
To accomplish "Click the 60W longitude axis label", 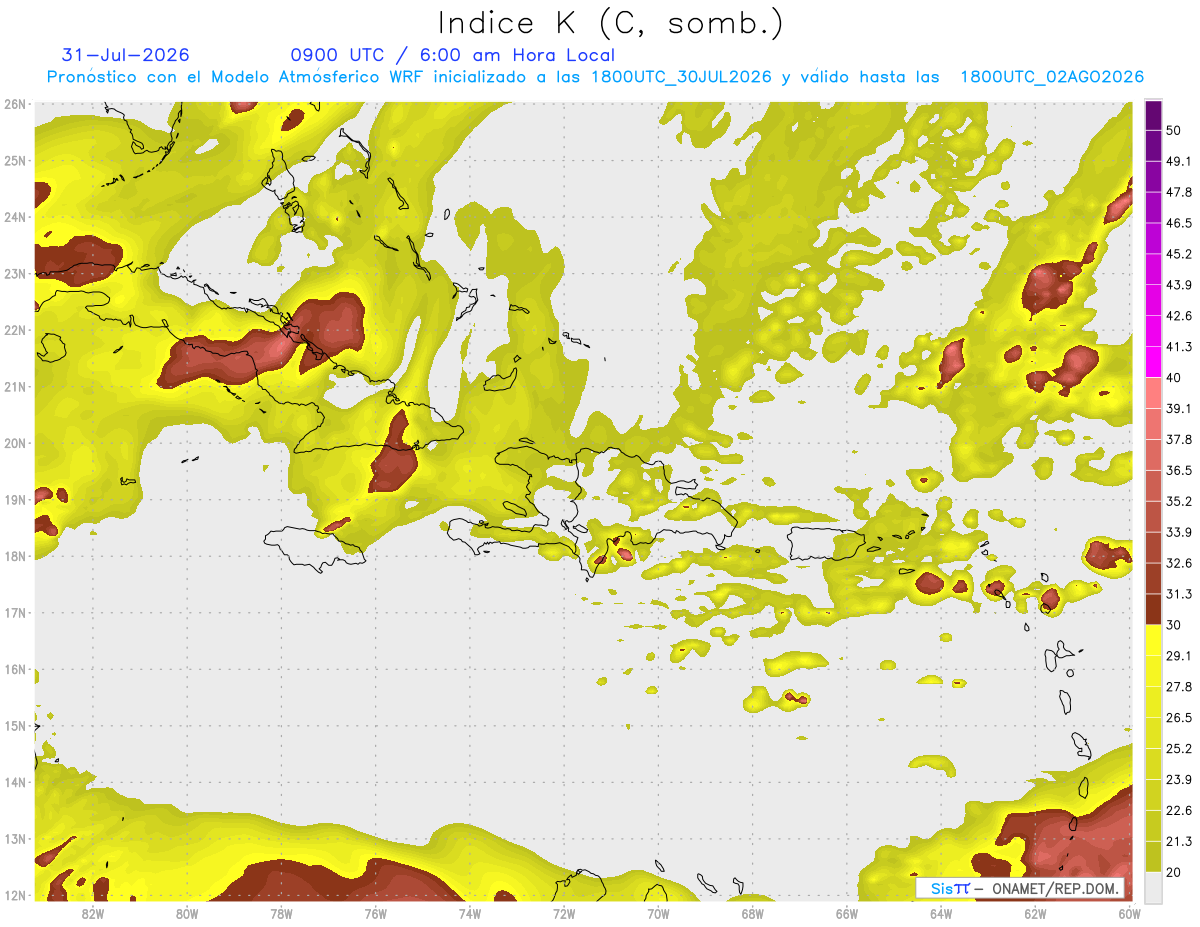I will [1130, 913].
